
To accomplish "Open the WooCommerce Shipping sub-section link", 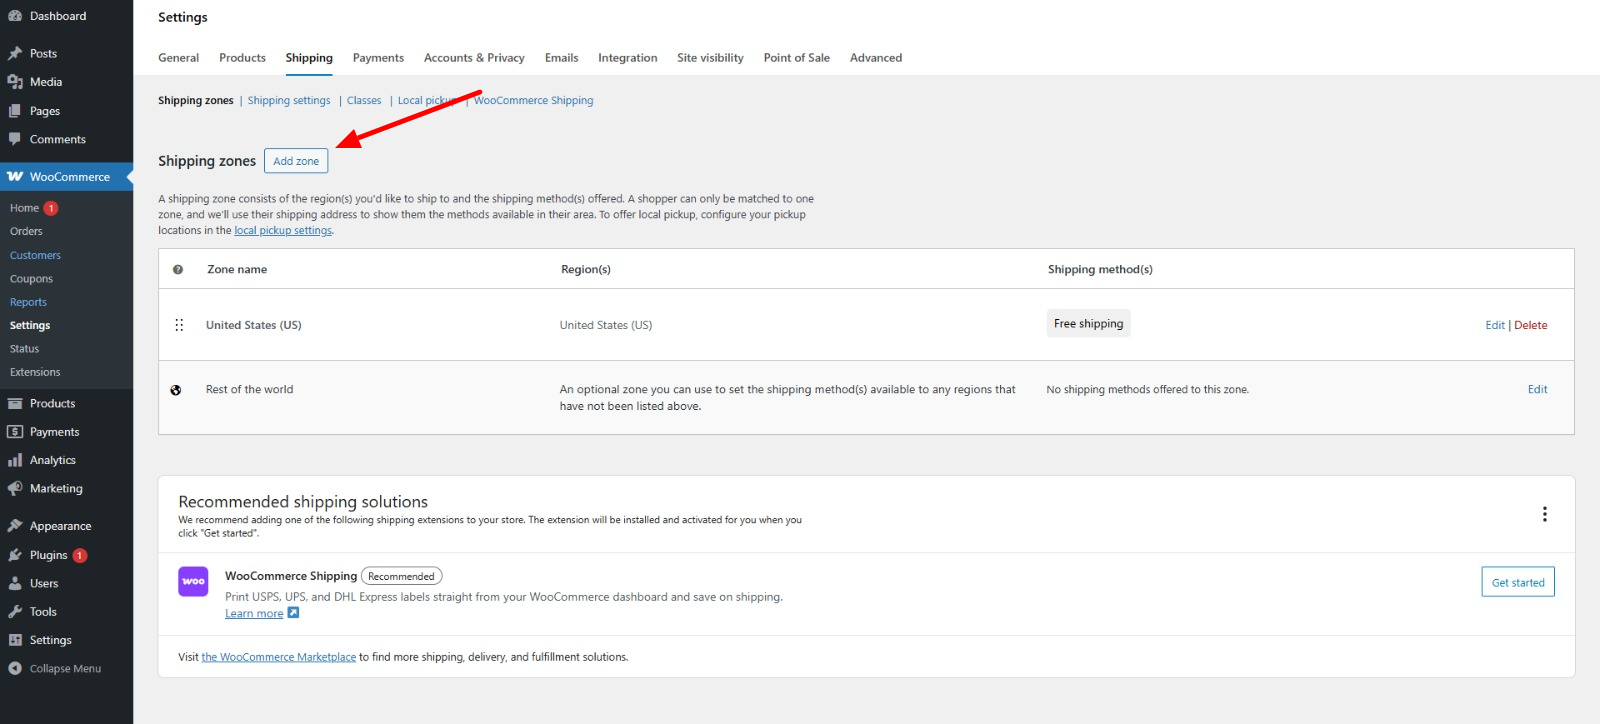I will tap(534, 101).
